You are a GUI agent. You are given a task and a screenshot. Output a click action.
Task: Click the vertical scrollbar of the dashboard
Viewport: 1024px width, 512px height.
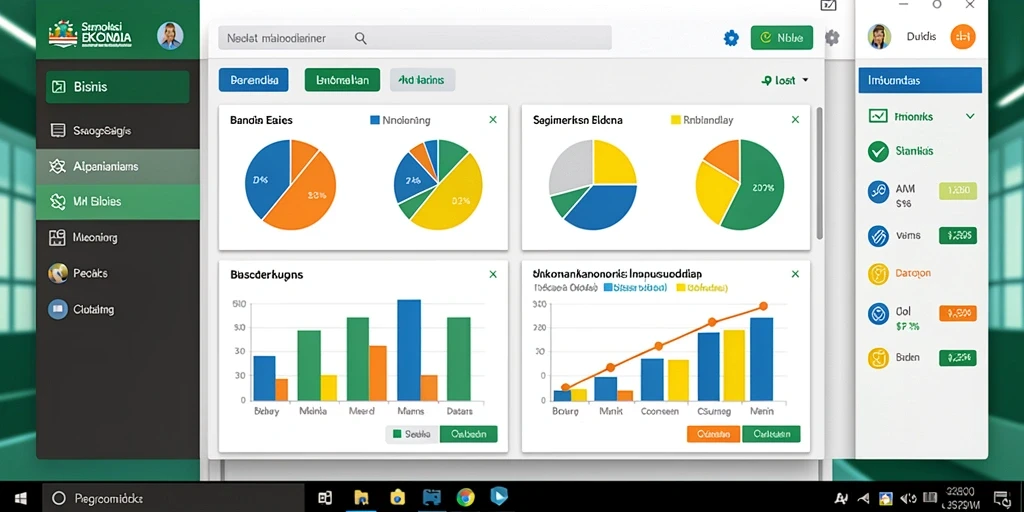pos(820,174)
